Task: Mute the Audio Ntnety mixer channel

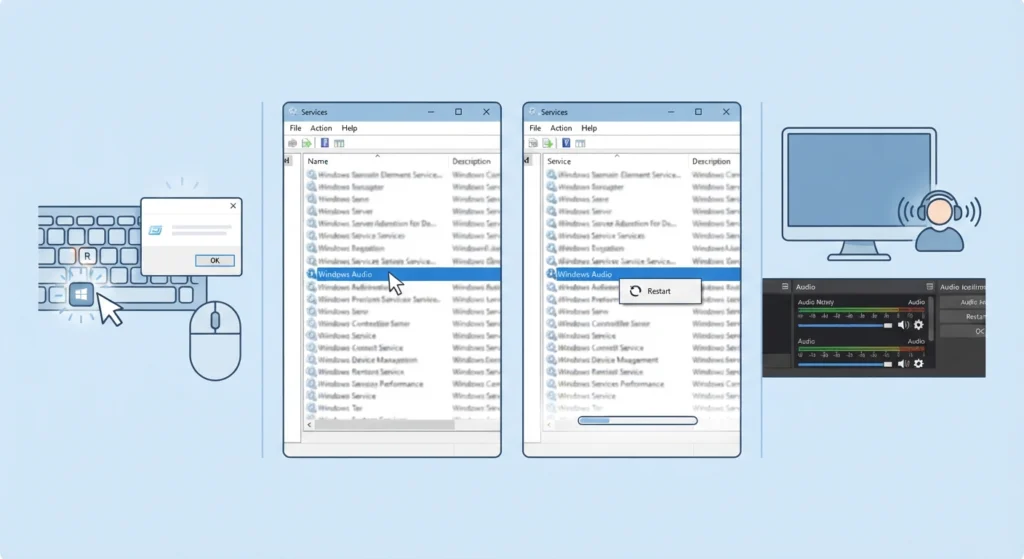Action: pyautogui.click(x=903, y=325)
